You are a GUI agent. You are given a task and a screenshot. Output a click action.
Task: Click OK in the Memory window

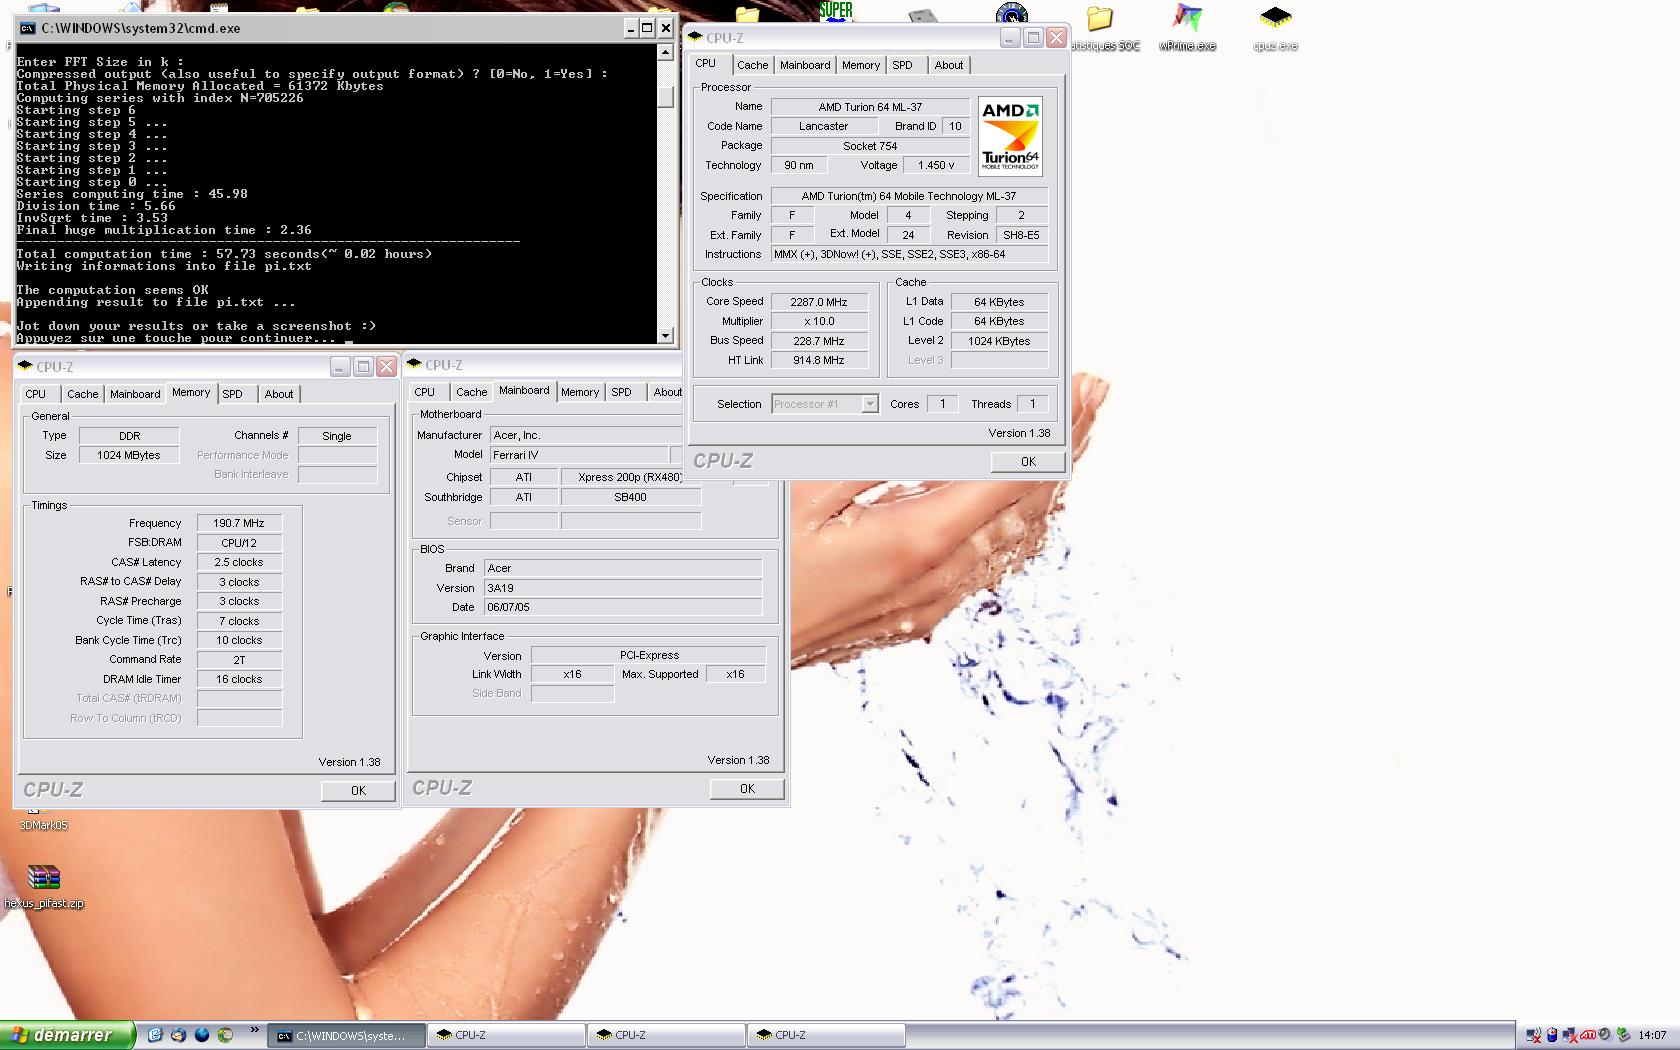(358, 791)
